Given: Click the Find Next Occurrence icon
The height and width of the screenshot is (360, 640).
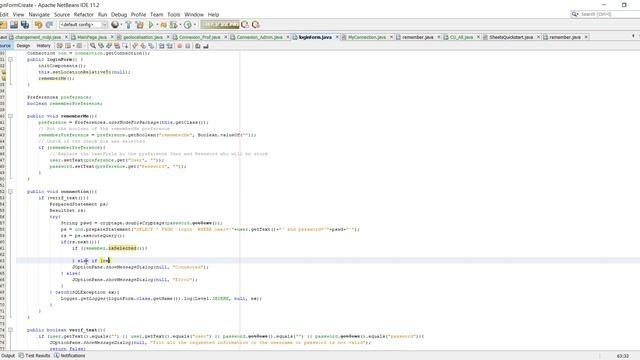Looking at the screenshot, I should 109,46.
